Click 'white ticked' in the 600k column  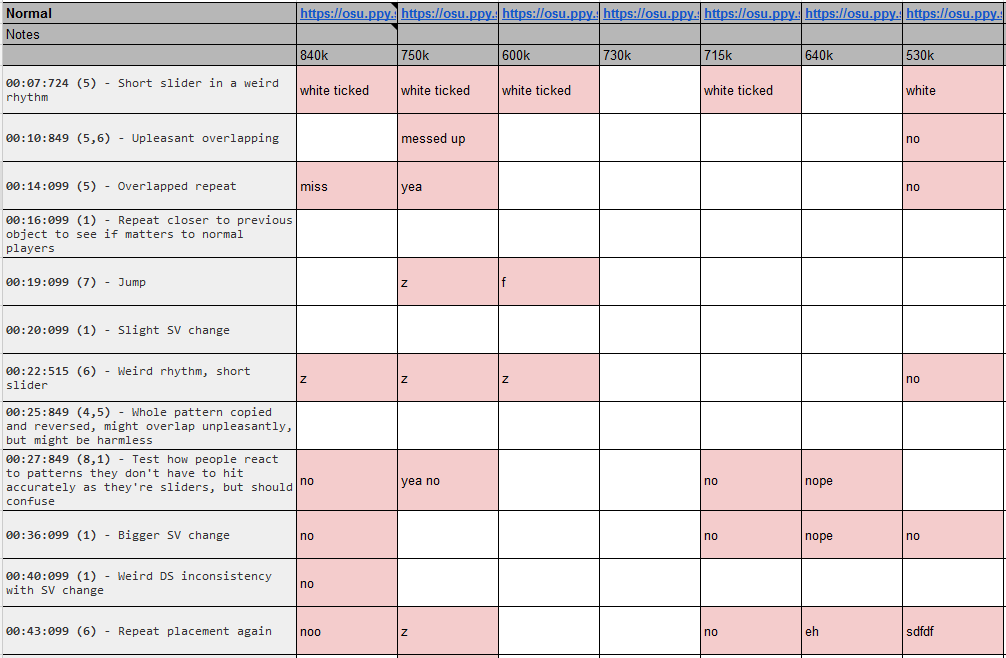tap(549, 90)
